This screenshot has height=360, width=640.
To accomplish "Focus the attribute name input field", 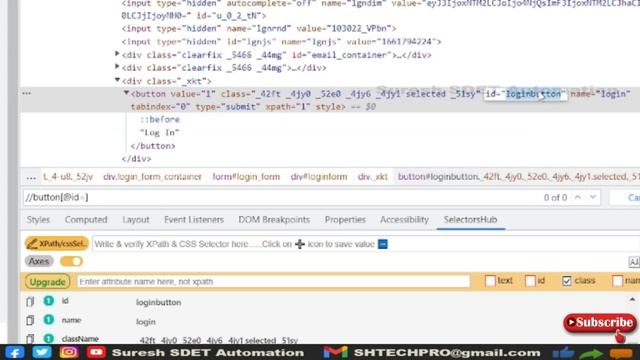I will [x=273, y=282].
